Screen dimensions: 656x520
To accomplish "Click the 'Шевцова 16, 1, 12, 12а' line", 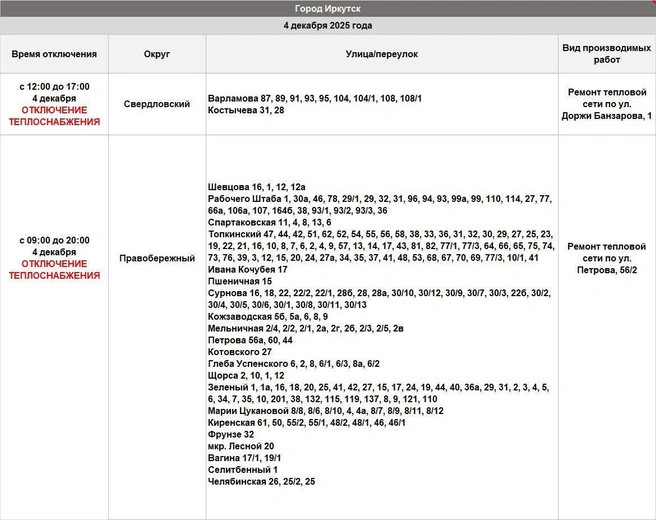I will (x=256, y=187).
